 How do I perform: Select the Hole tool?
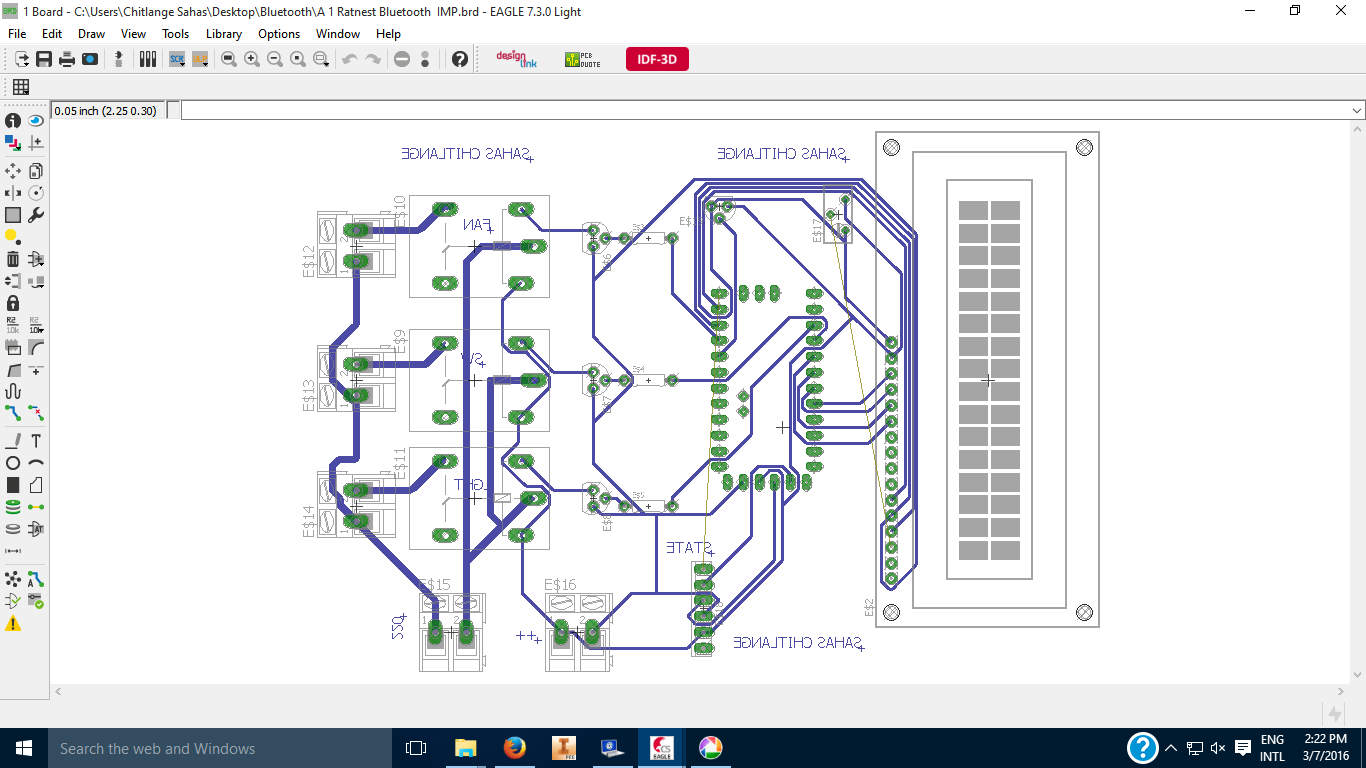click(x=13, y=529)
